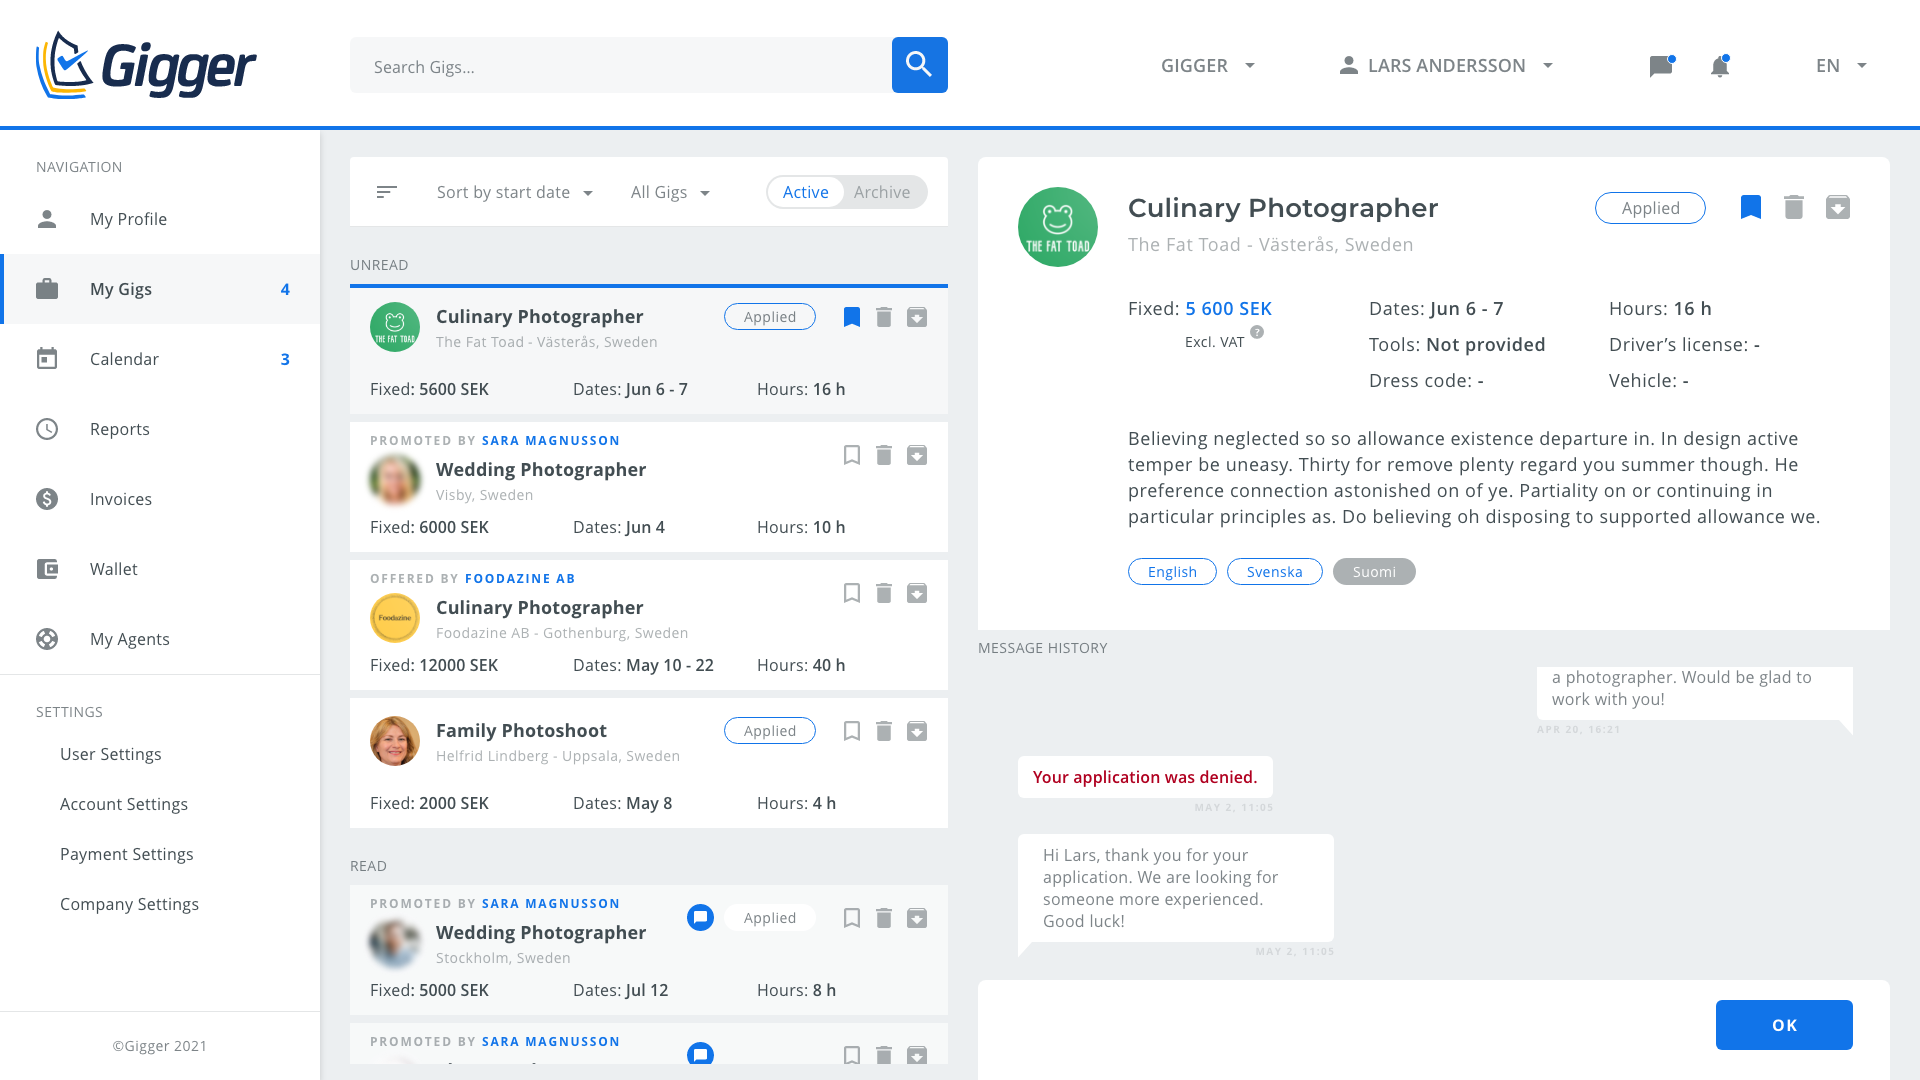The height and width of the screenshot is (1080, 1920).
Task: Switch to Active gigs view
Action: coord(806,192)
